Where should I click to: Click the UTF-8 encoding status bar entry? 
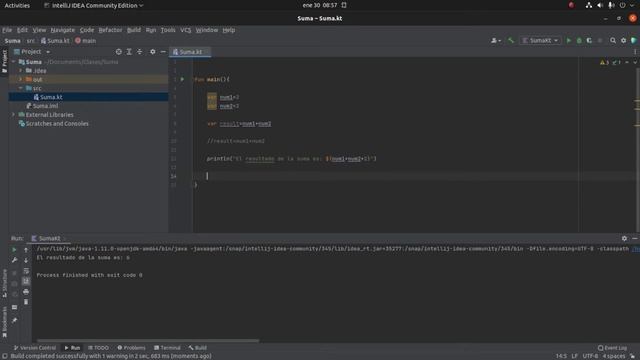point(590,356)
